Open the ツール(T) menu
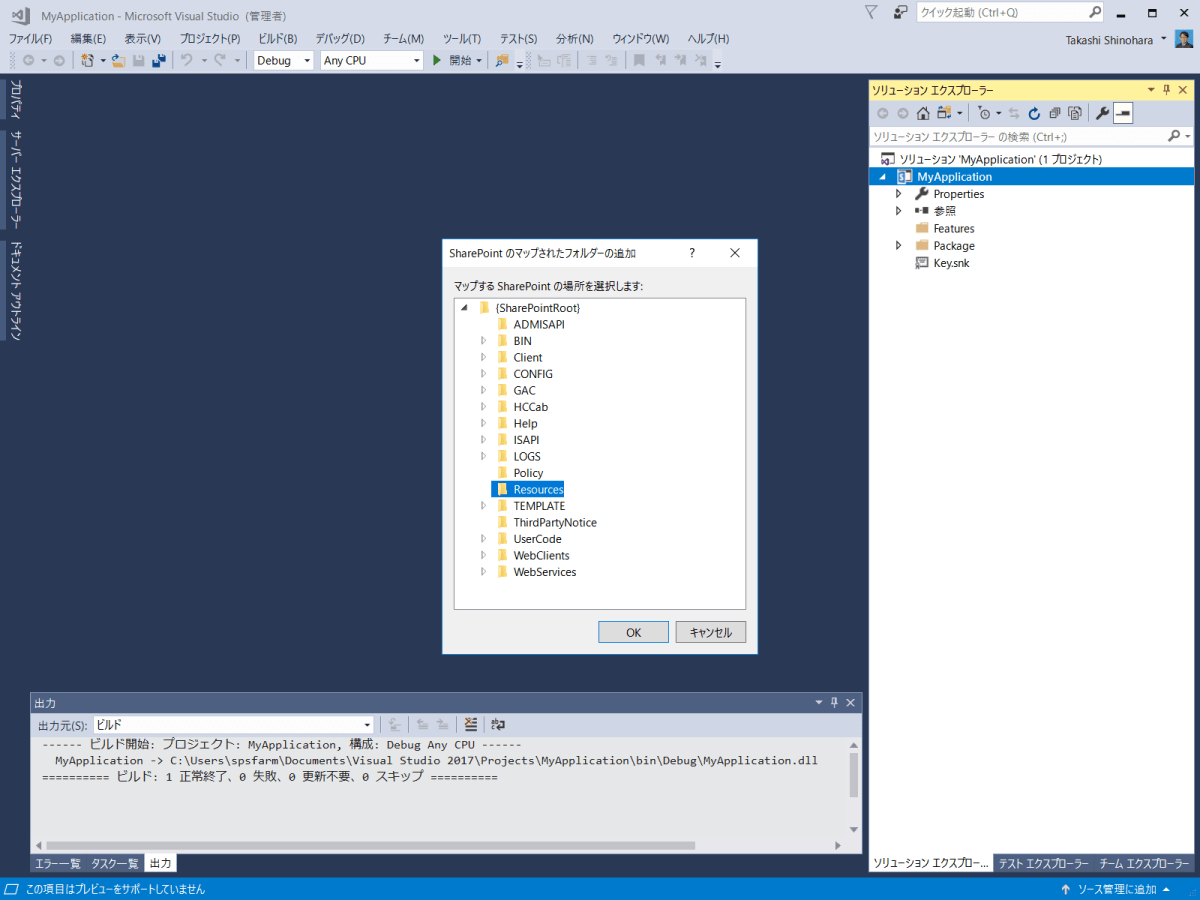1200x900 pixels. tap(462, 38)
